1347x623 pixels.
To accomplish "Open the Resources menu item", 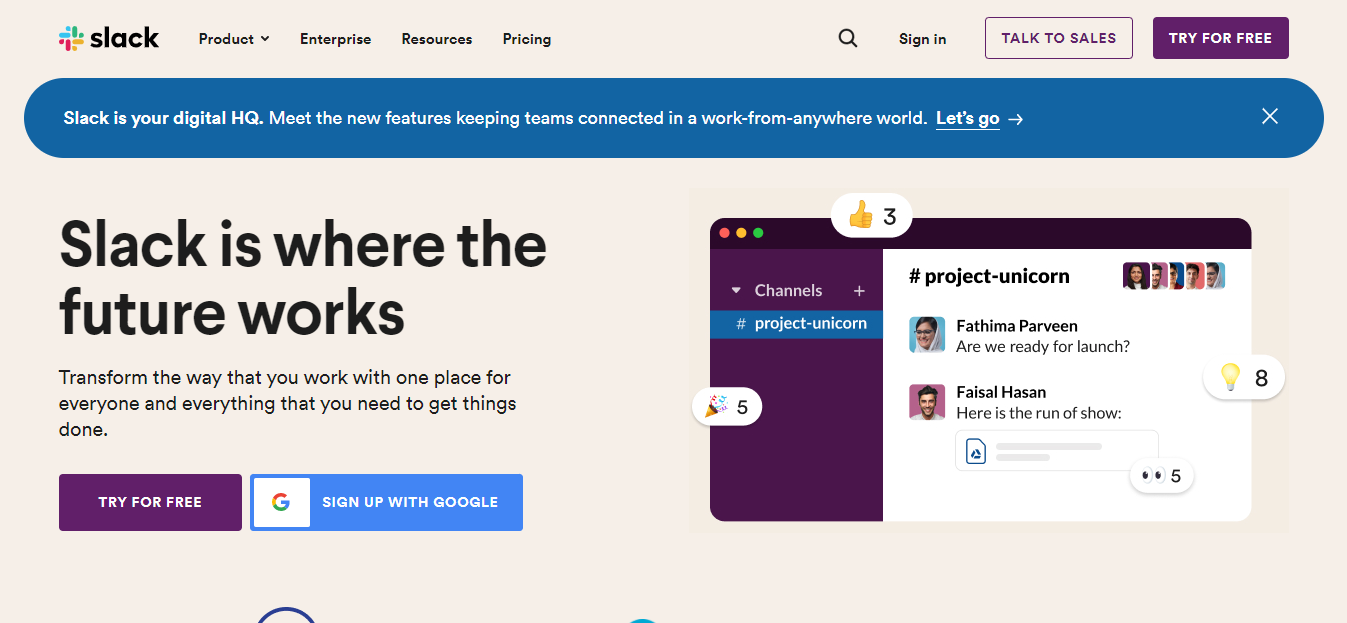I will pos(437,39).
